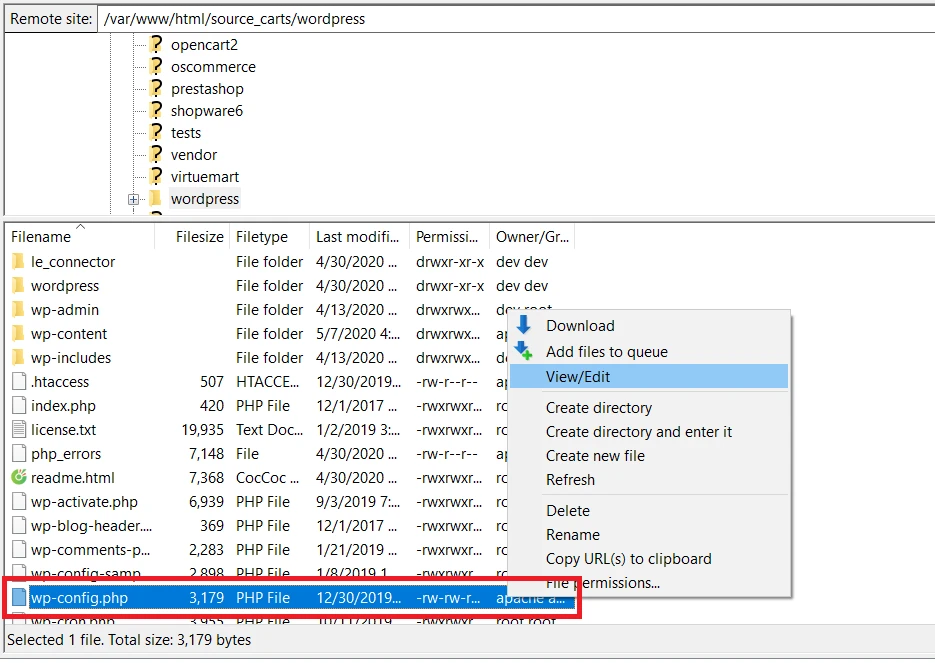Sort by the Owner/Group column header
Viewport: 935px width, 663px height.
(x=532, y=237)
